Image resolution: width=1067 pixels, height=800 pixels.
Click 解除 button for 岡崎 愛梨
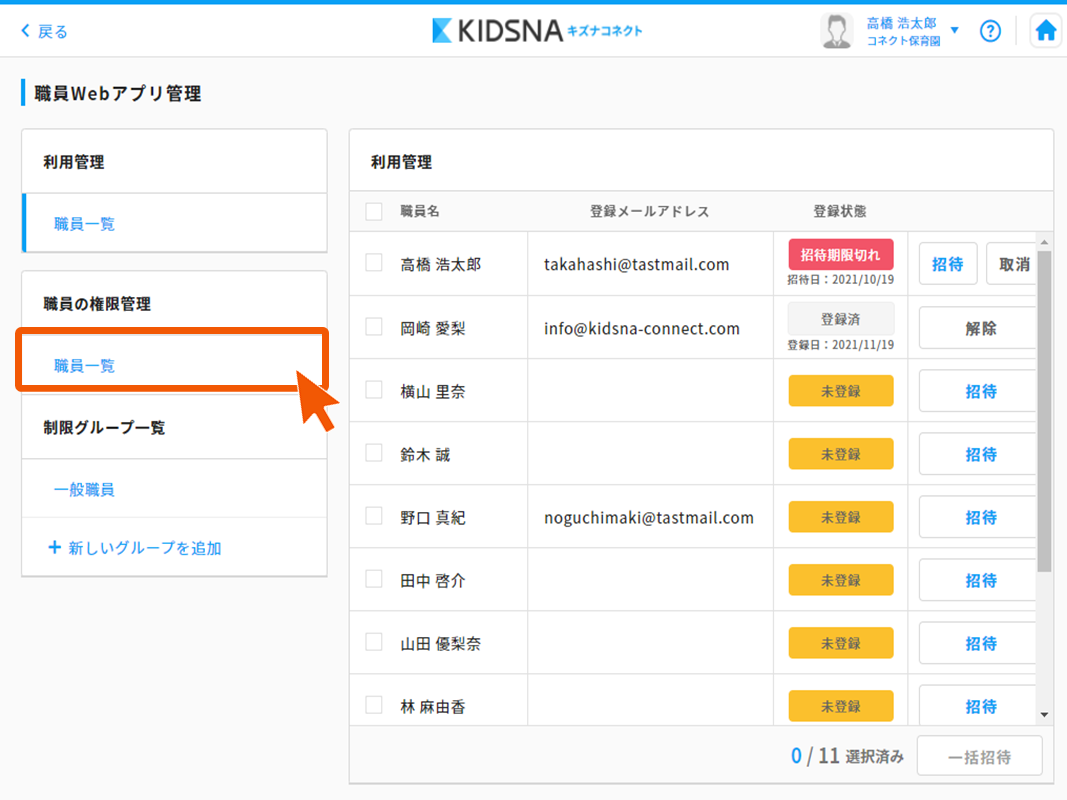coord(980,328)
